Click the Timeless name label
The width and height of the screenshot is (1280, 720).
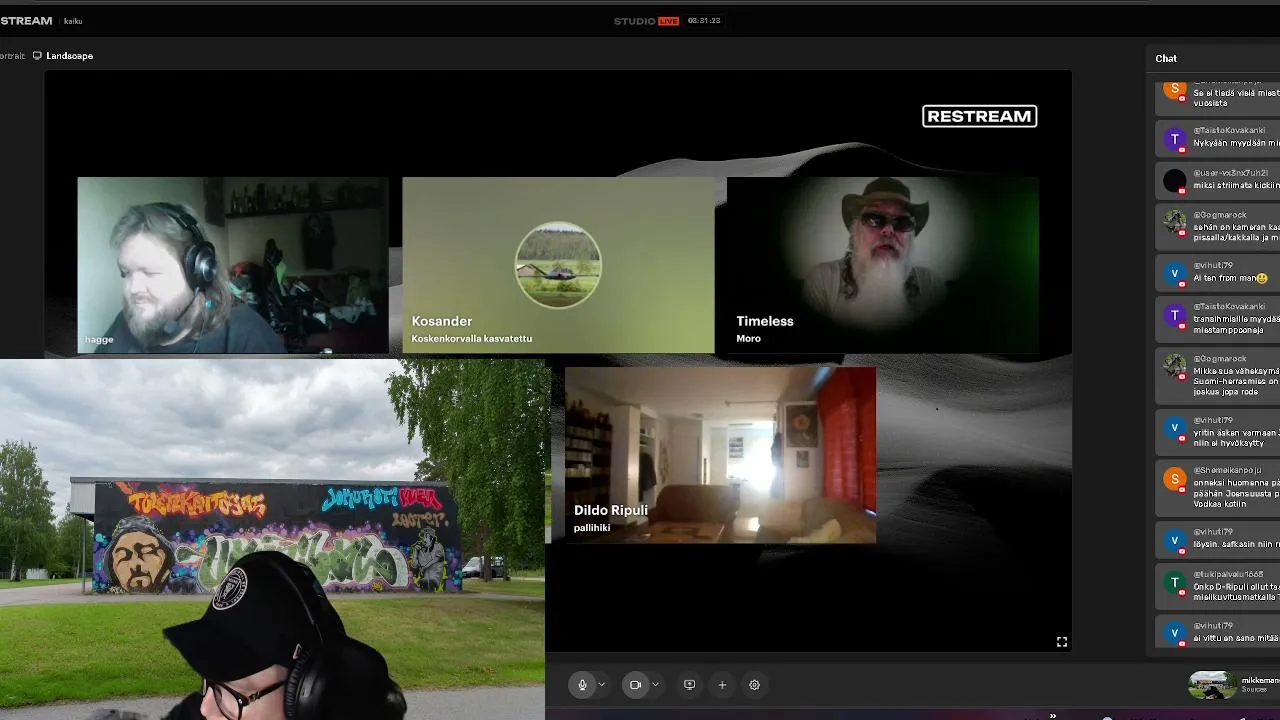(765, 321)
